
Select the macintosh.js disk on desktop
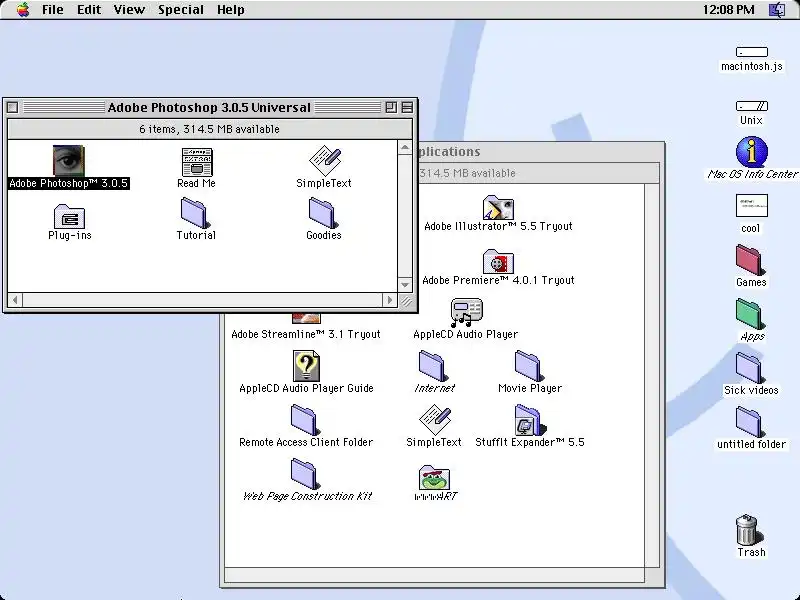(752, 52)
